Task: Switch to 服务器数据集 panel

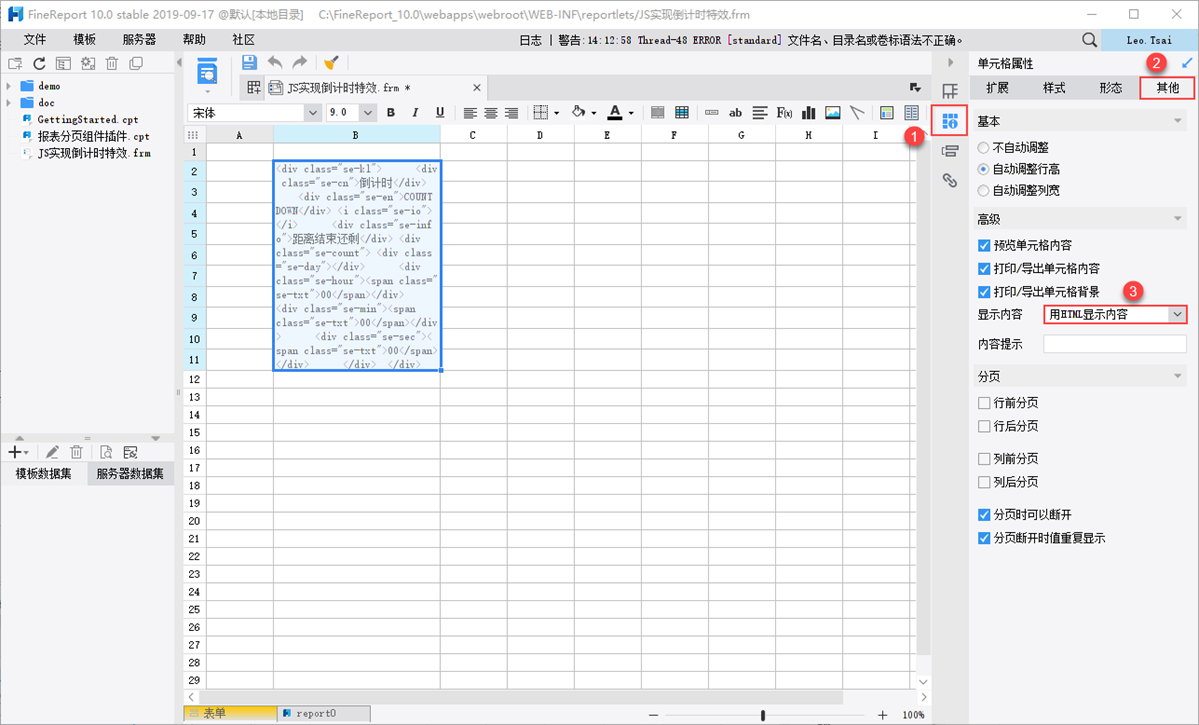Action: [130, 473]
